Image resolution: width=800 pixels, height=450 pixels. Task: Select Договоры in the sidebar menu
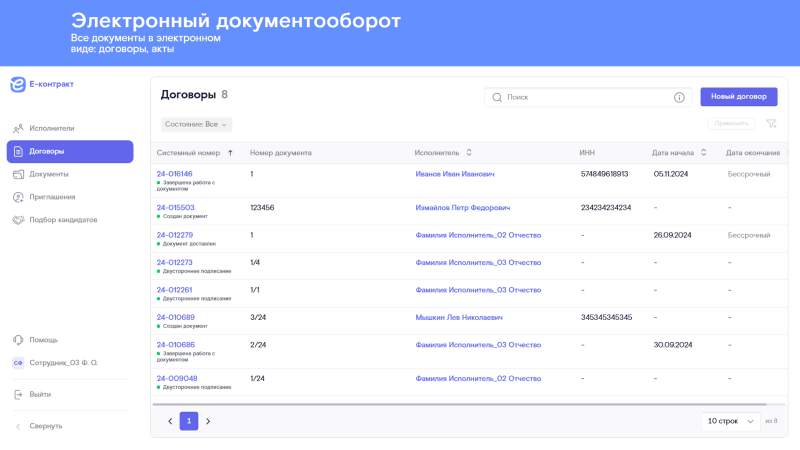point(70,152)
